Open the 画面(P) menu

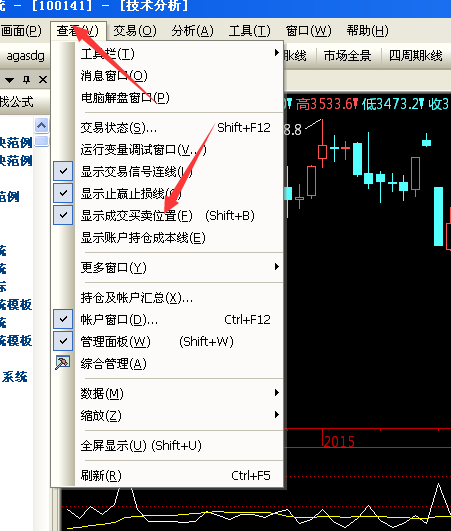[x=21, y=31]
